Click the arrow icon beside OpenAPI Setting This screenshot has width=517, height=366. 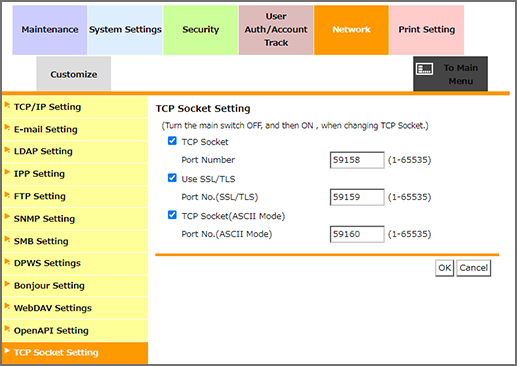pos(7,329)
